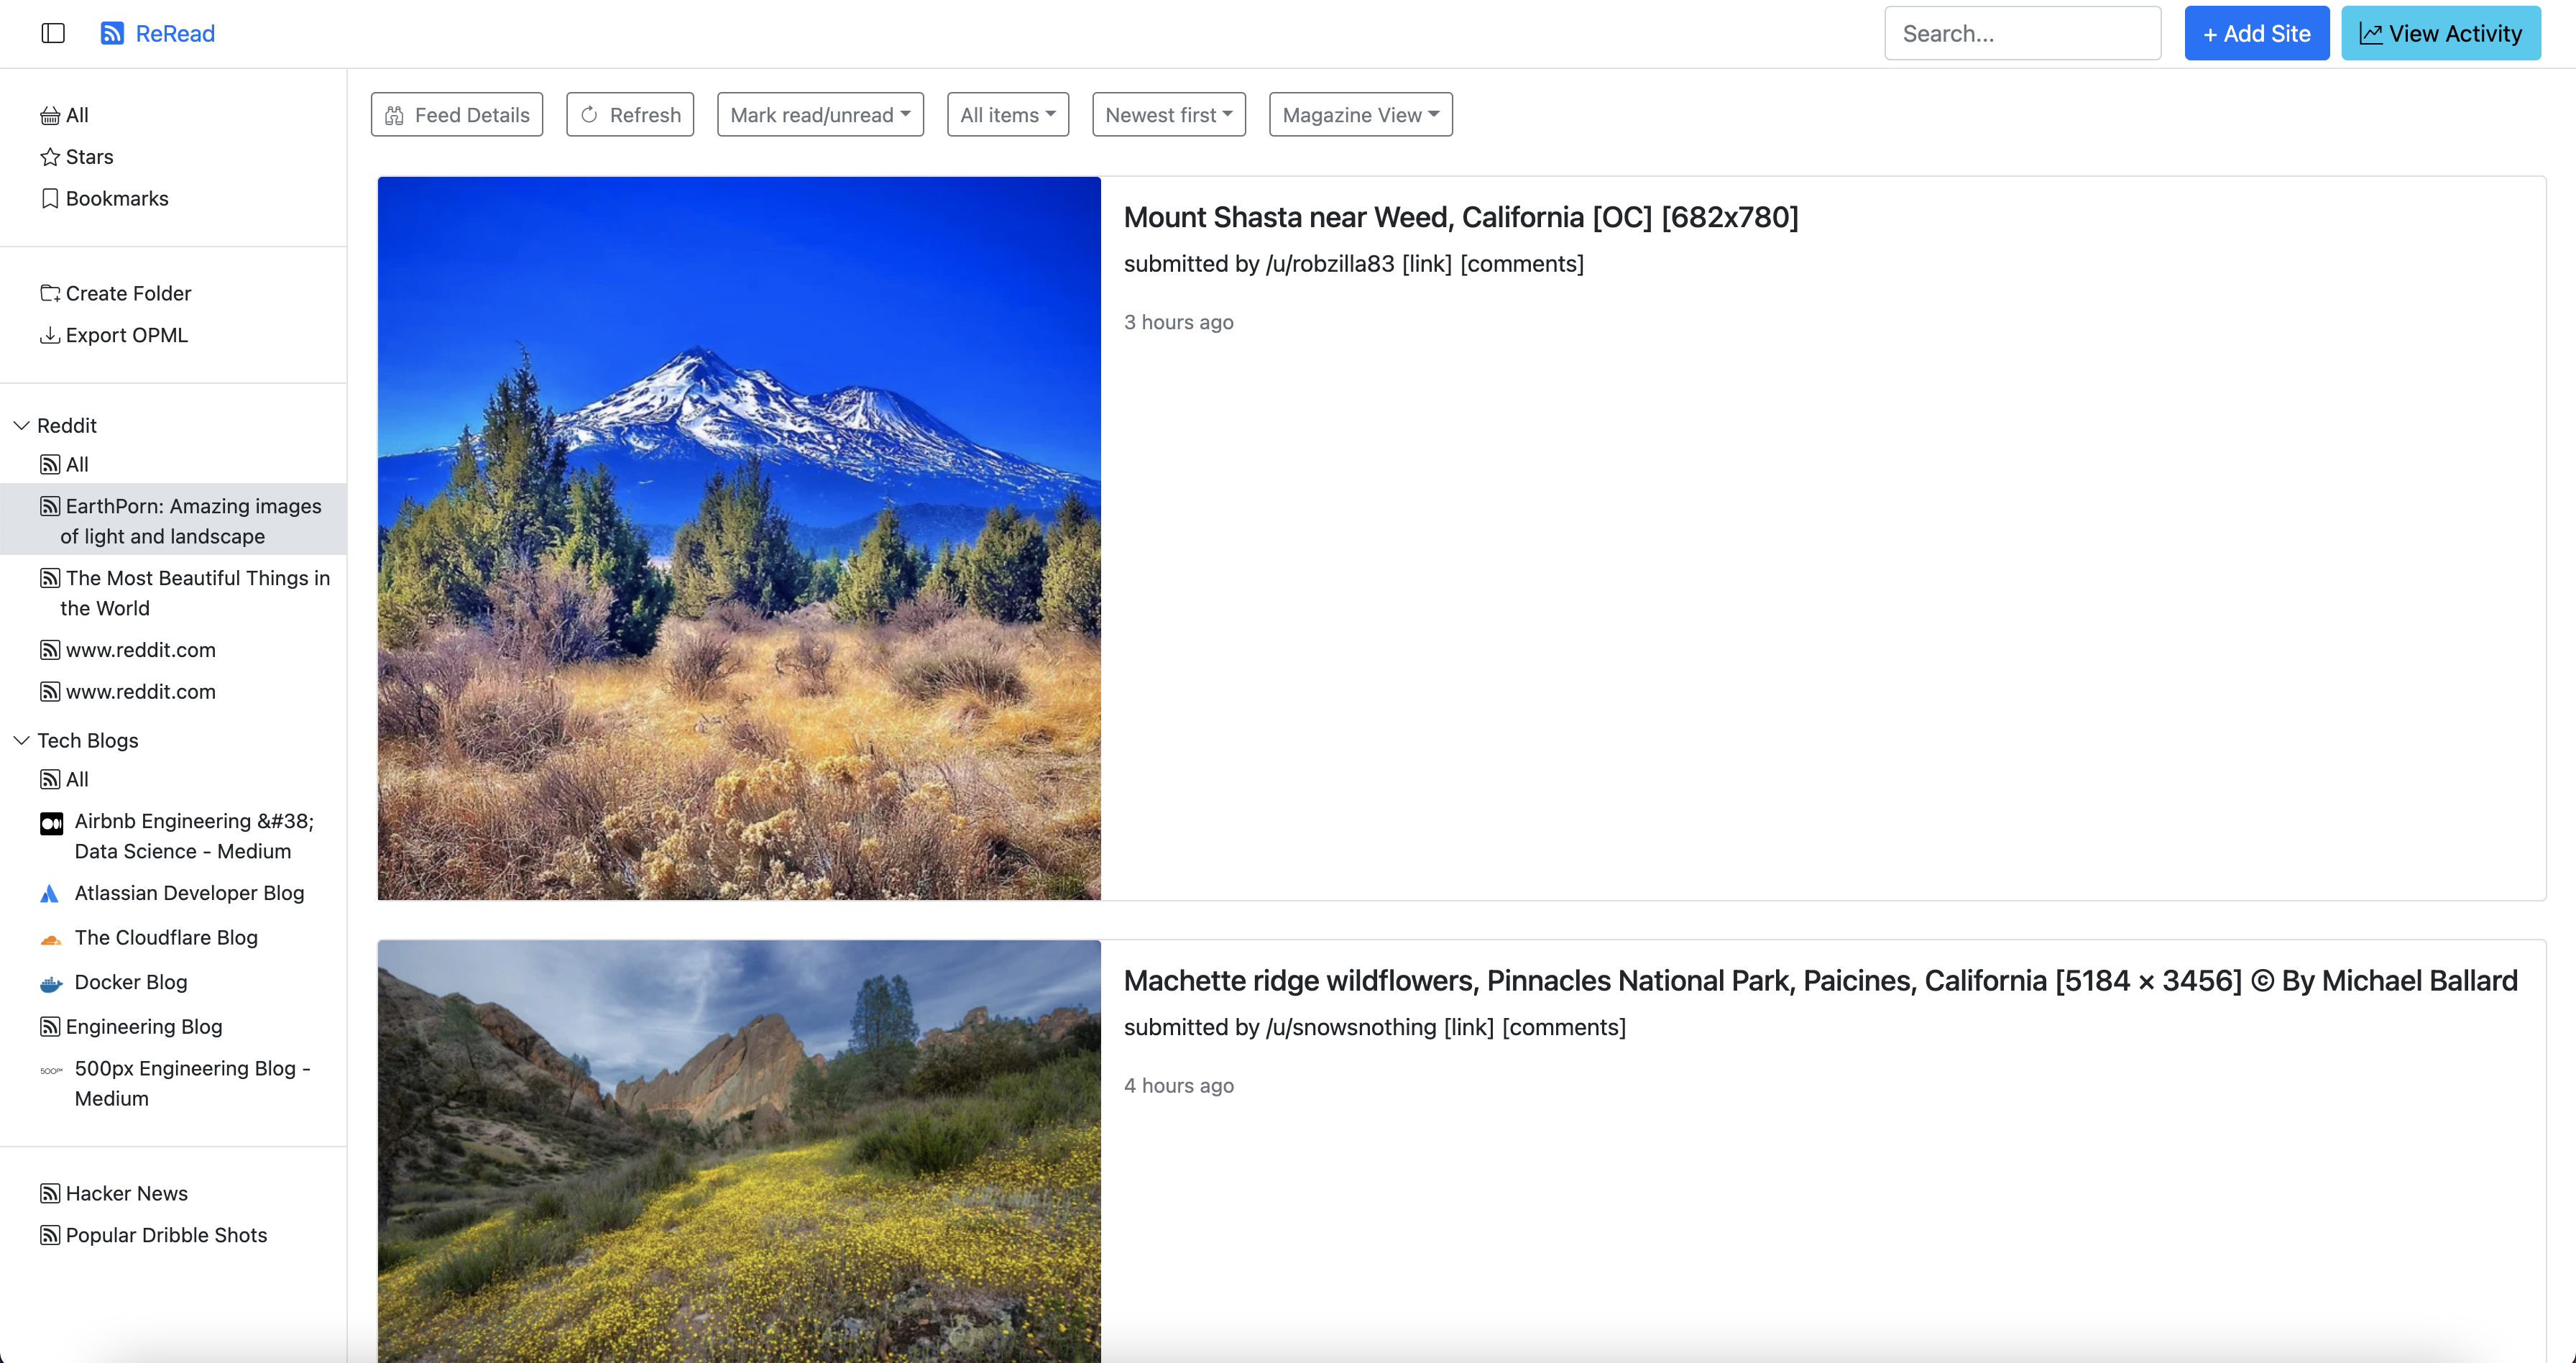Screen dimensions: 2576x1363
Task: Click the ReRead RSS logo icon
Action: click(112, 33)
